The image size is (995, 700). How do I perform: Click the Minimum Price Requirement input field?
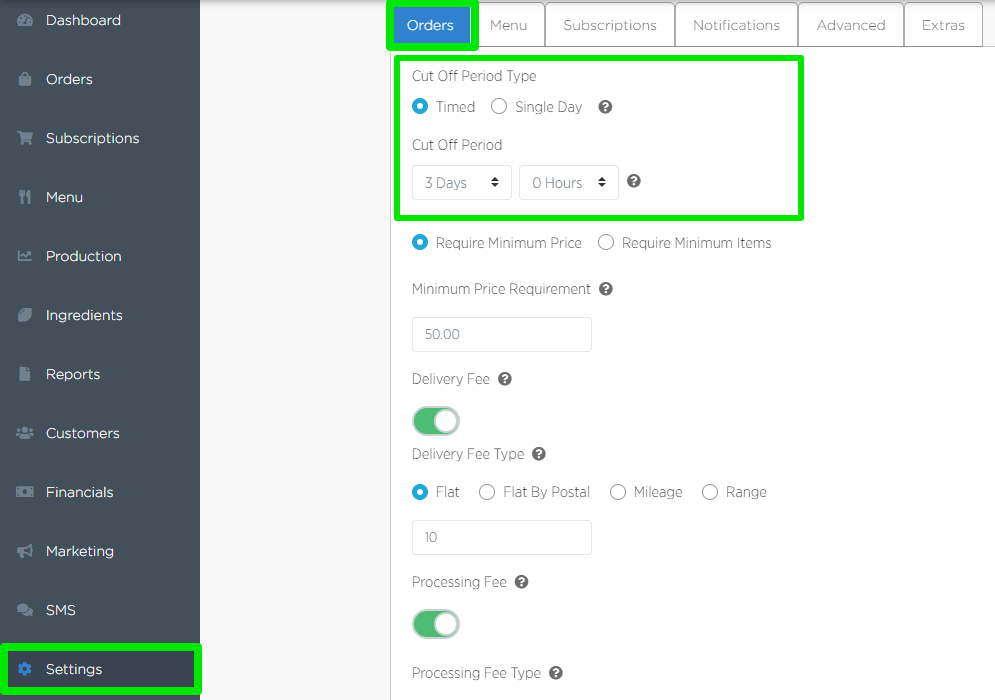501,334
